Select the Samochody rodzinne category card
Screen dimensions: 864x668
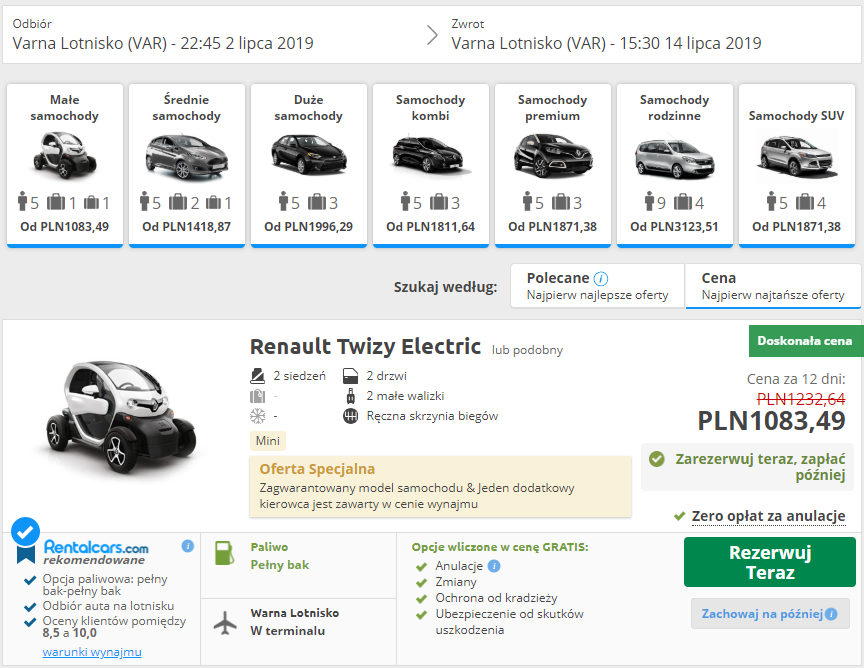pyautogui.click(x=674, y=165)
